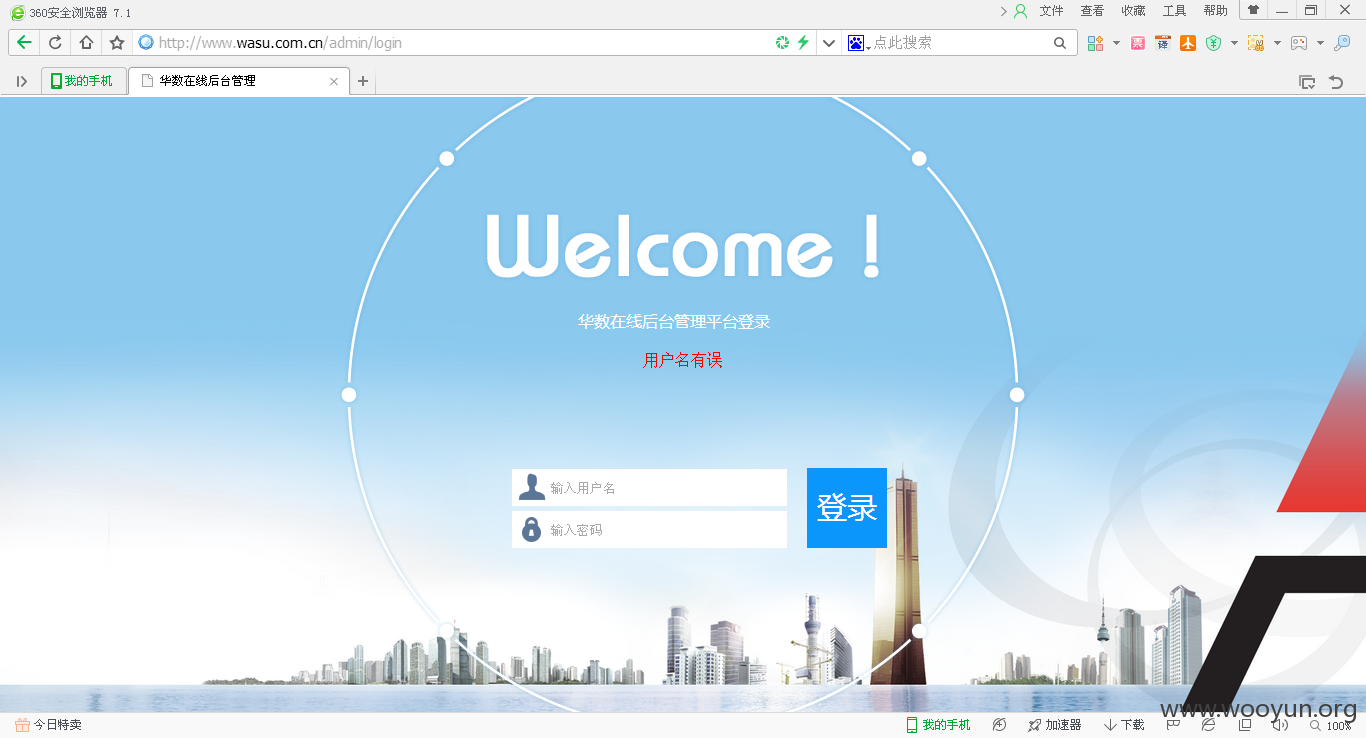Open the 译 translate extension icon
This screenshot has width=1366, height=738.
(x=1162, y=43)
